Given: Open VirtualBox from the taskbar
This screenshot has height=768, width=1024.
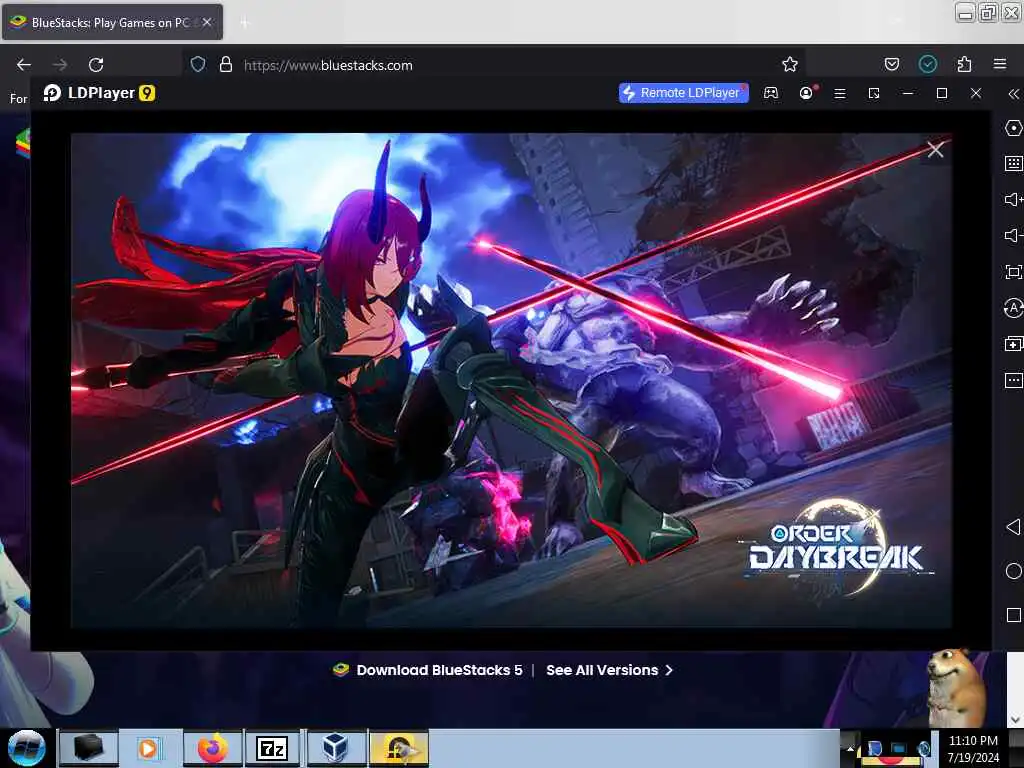Looking at the screenshot, I should point(336,748).
